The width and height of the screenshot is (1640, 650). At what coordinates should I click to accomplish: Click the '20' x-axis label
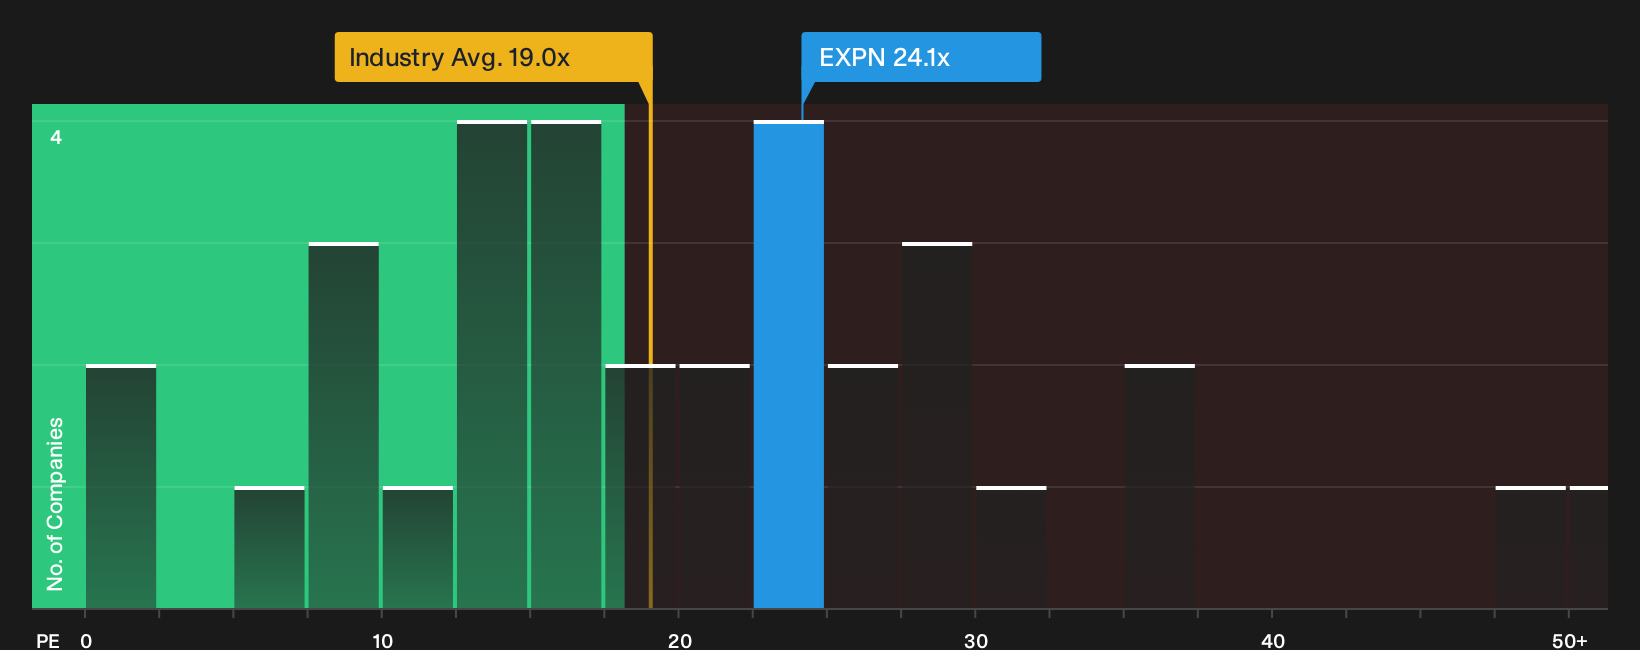click(x=679, y=641)
